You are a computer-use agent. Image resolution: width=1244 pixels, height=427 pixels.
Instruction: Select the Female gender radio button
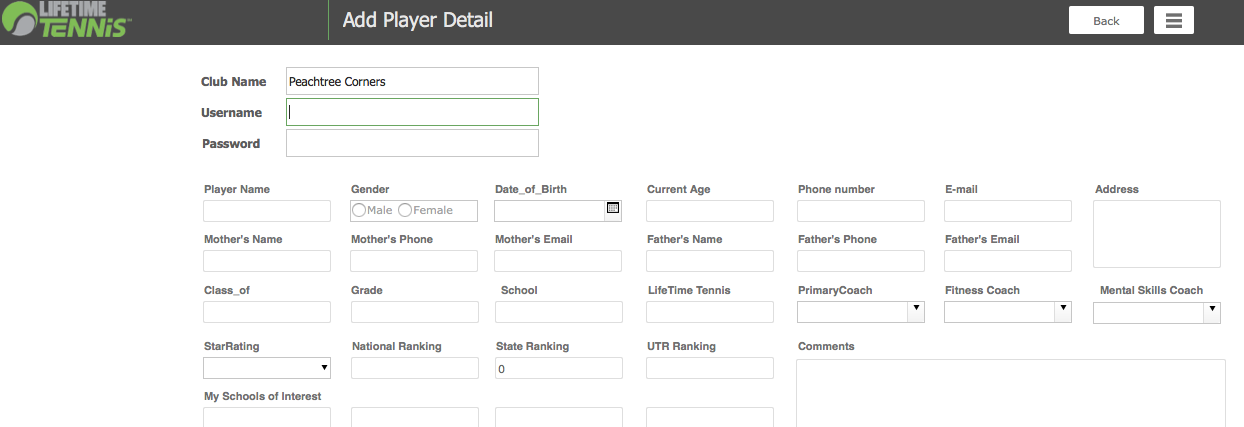coord(405,210)
